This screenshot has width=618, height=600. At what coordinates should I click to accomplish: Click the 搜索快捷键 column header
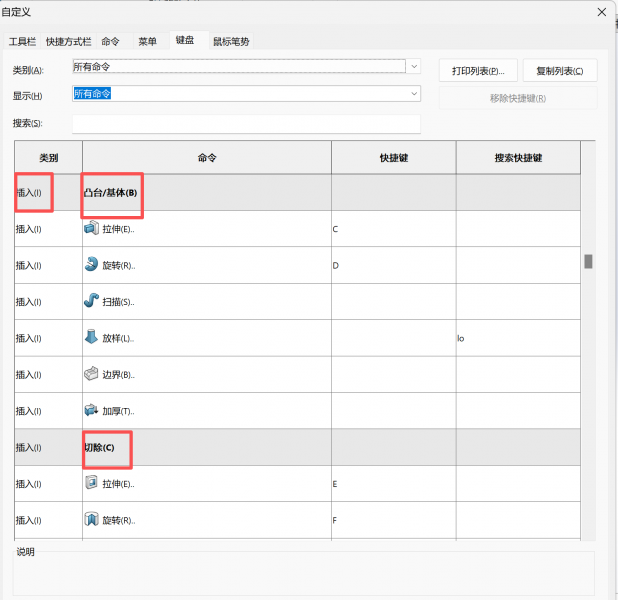518,158
